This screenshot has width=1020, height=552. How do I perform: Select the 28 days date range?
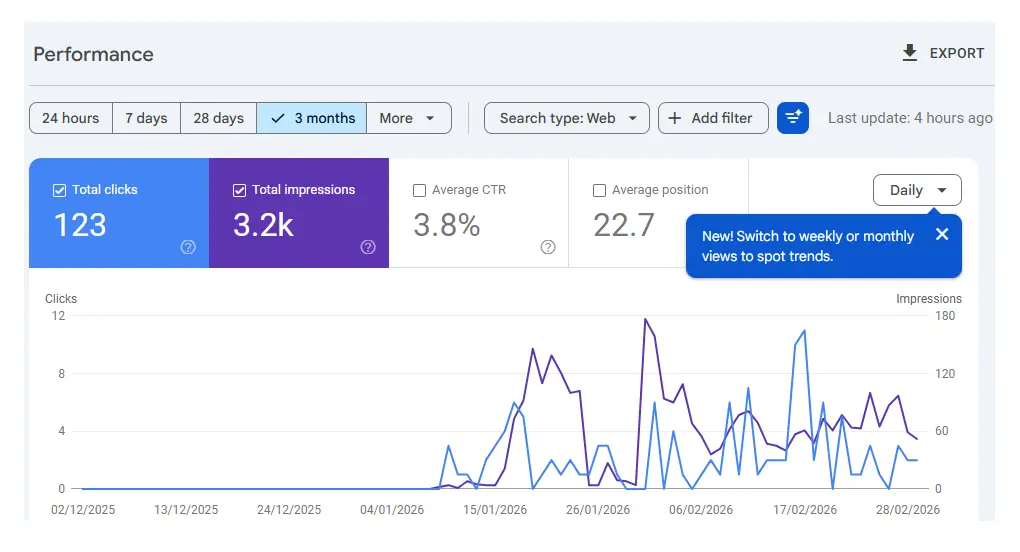point(218,118)
